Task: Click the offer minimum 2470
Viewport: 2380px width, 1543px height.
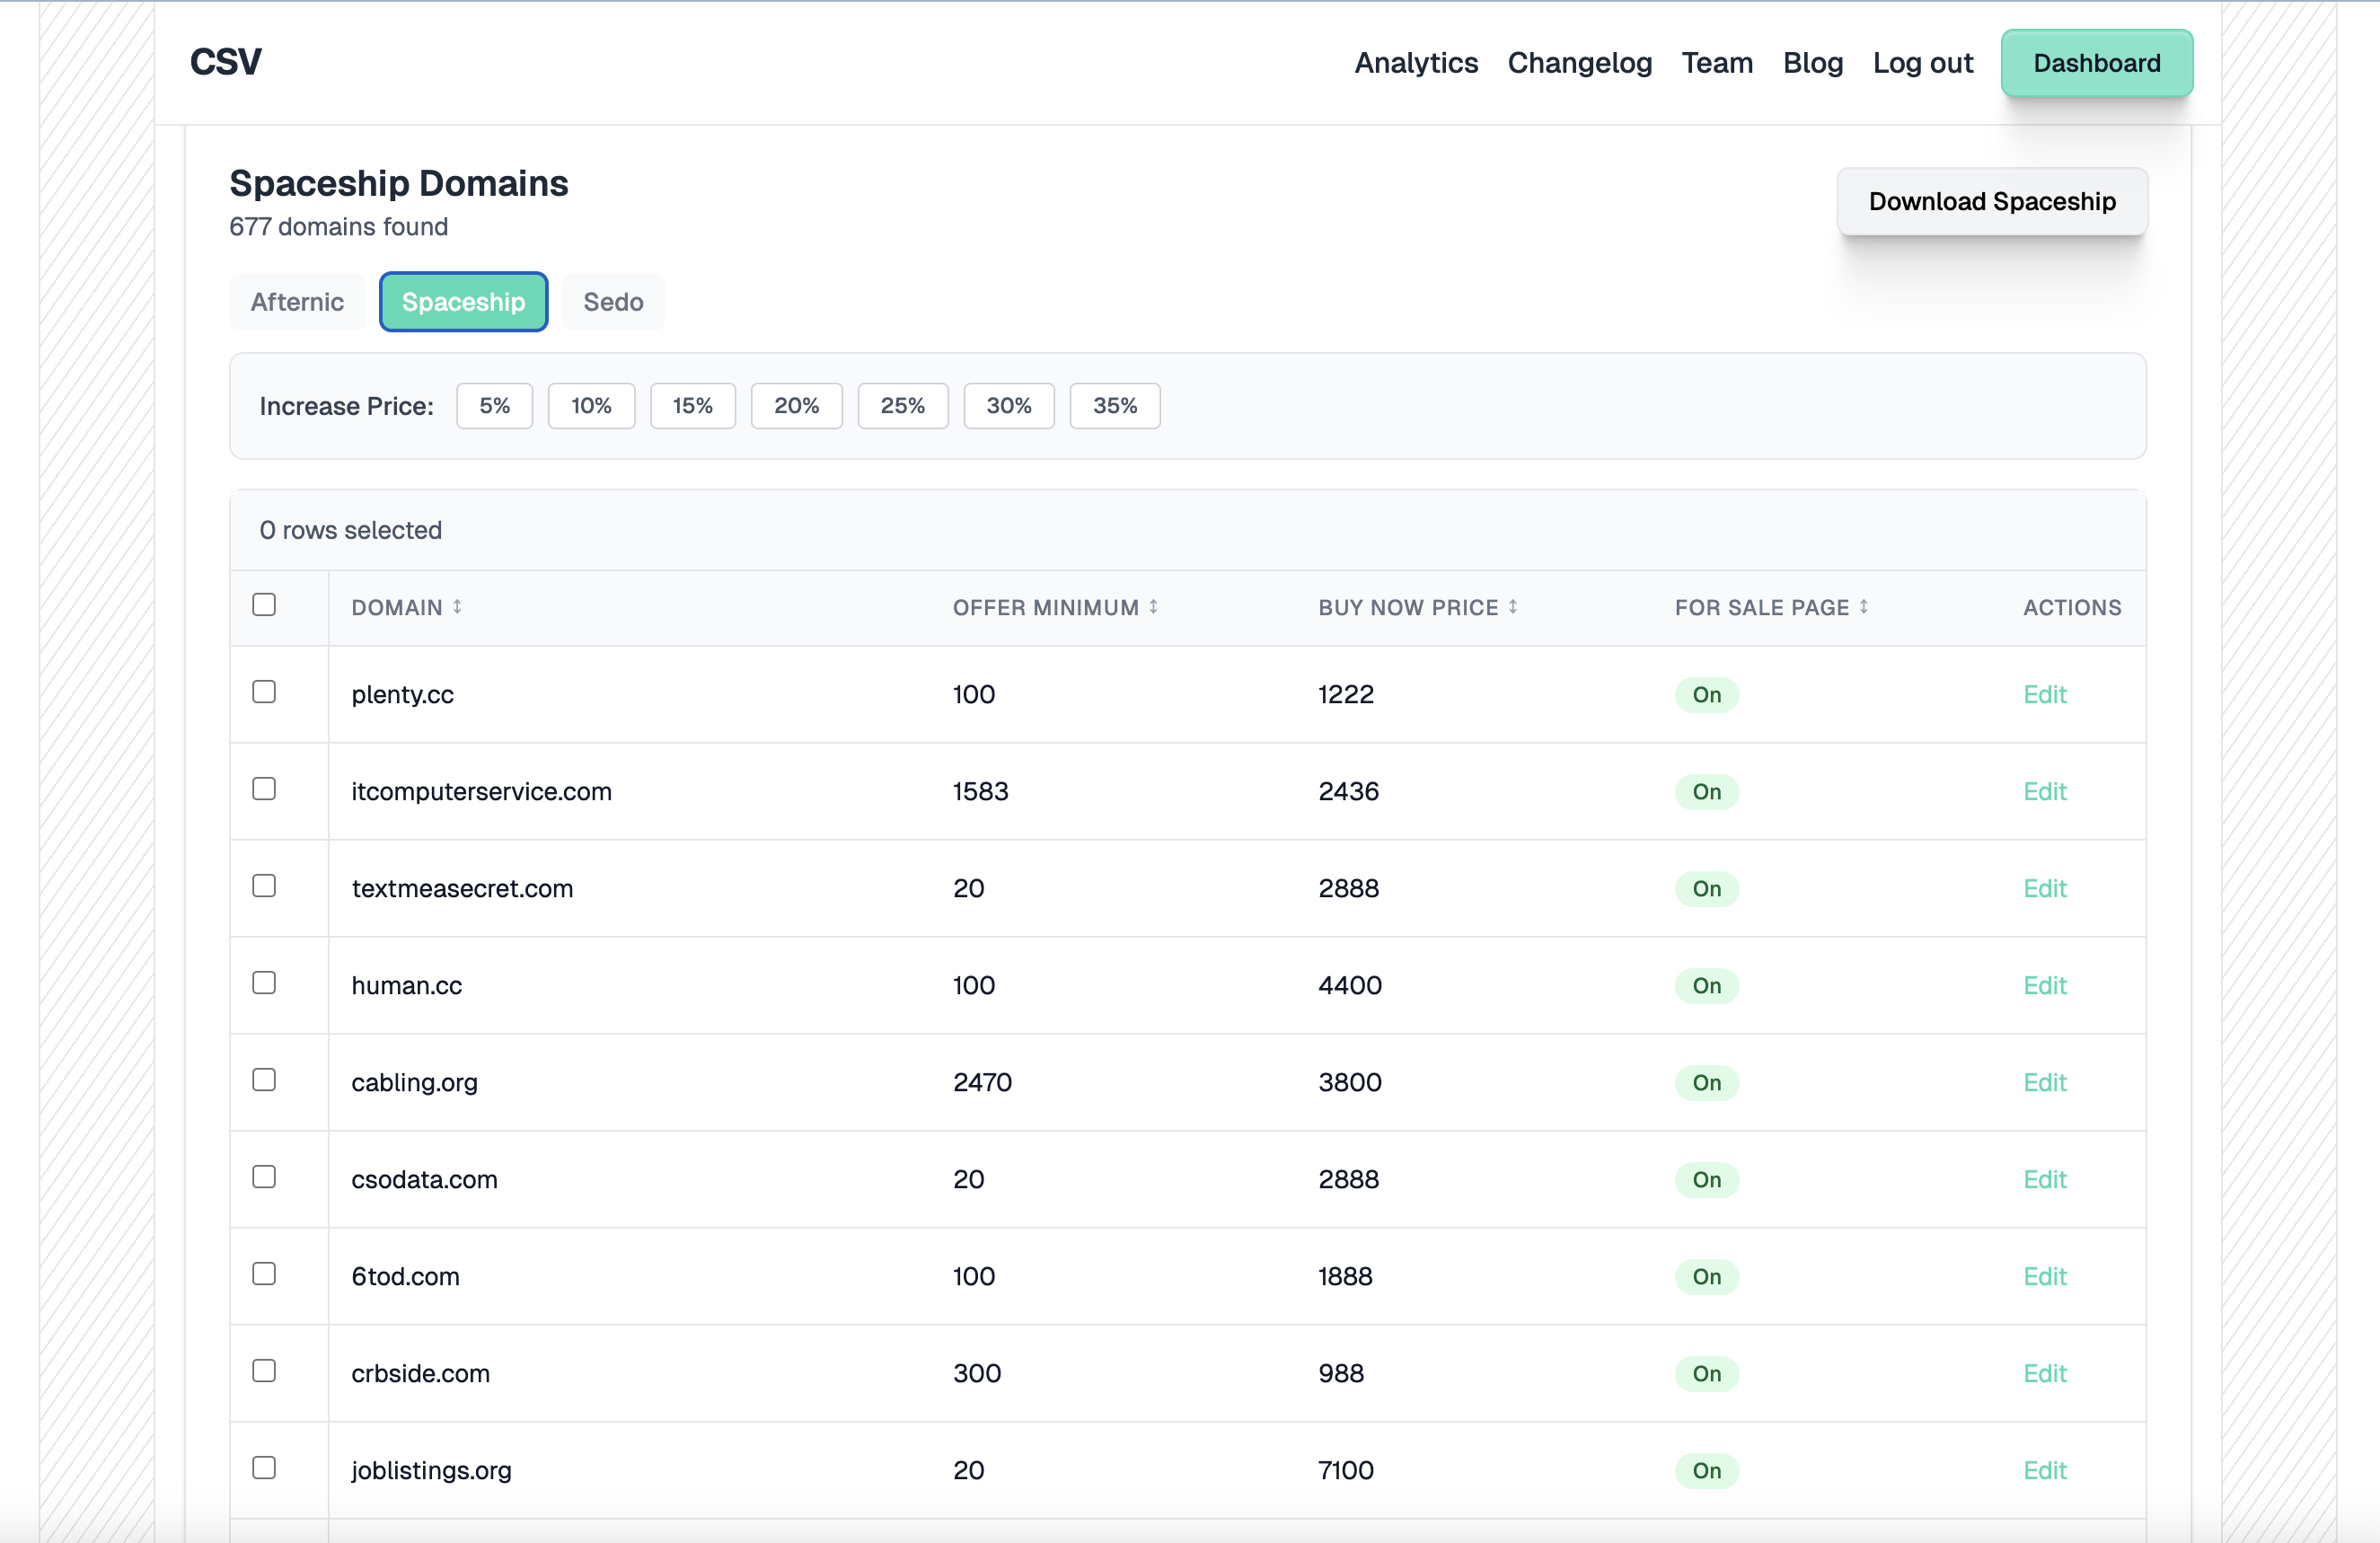Action: click(x=982, y=1082)
